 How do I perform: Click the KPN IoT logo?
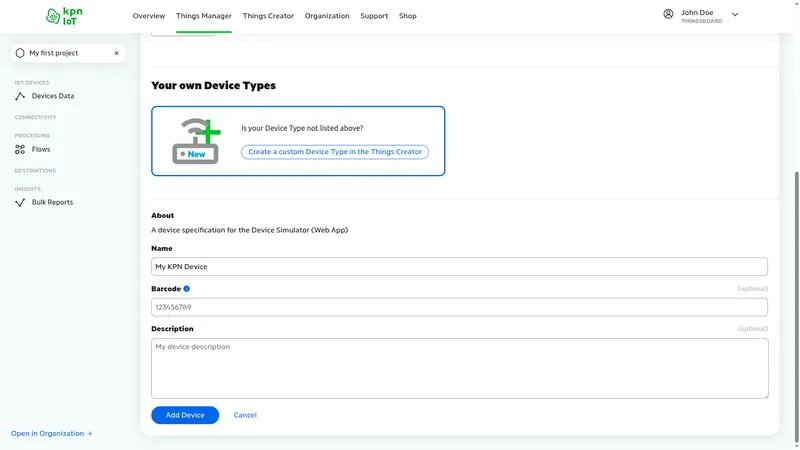[64, 16]
